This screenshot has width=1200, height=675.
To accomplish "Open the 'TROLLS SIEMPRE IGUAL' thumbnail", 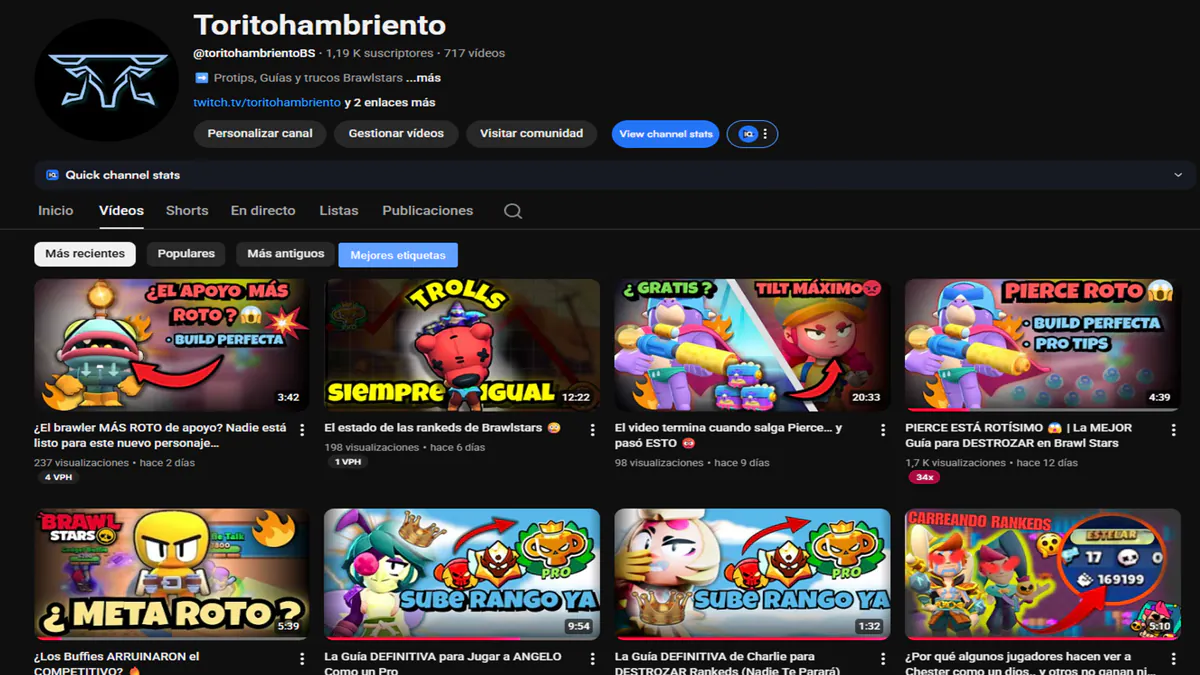I will pyautogui.click(x=462, y=345).
